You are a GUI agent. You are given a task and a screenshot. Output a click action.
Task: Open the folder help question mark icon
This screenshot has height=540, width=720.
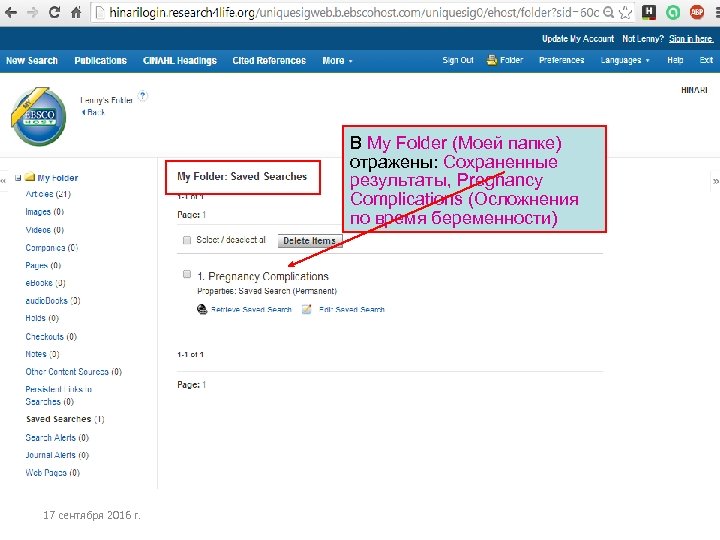tap(143, 96)
